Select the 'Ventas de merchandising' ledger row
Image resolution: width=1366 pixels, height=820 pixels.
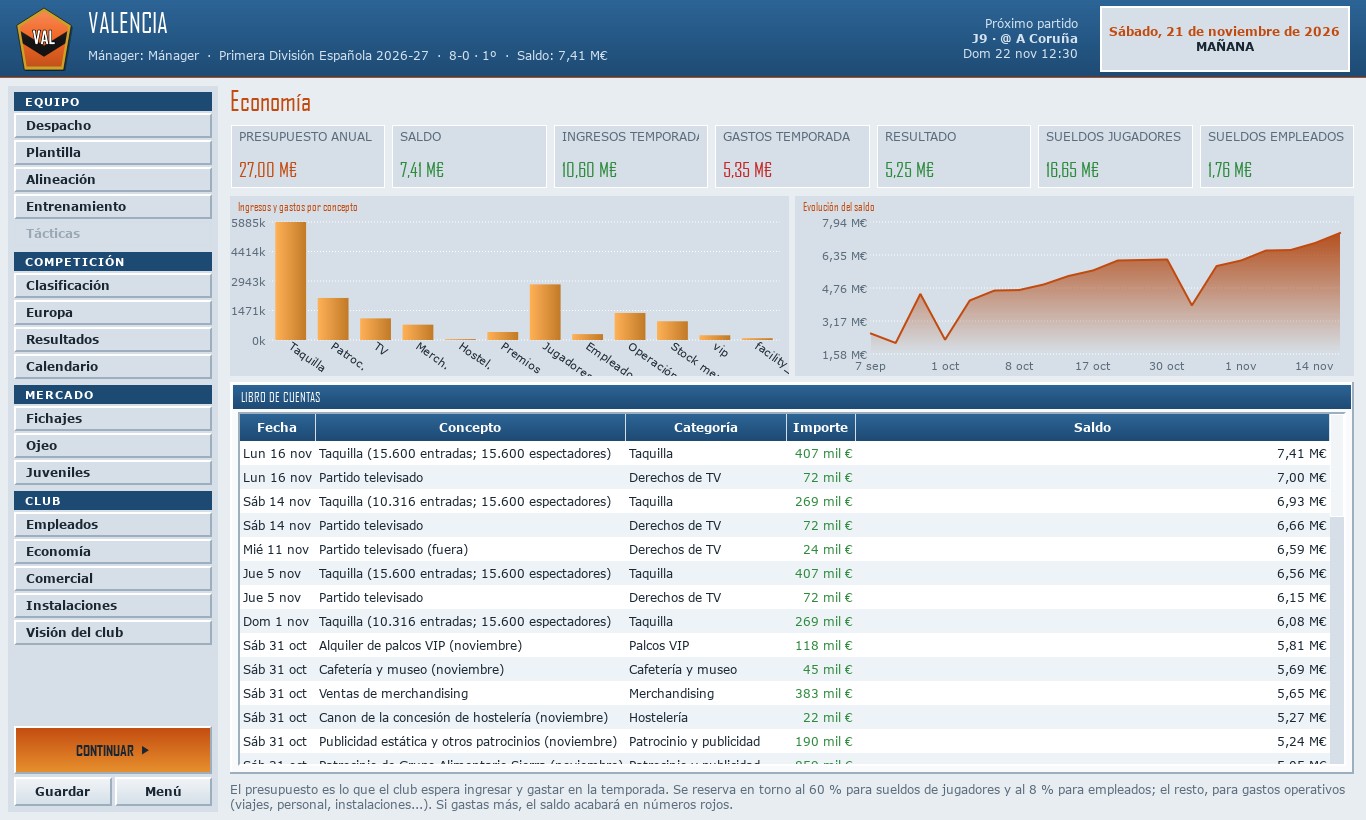point(785,694)
